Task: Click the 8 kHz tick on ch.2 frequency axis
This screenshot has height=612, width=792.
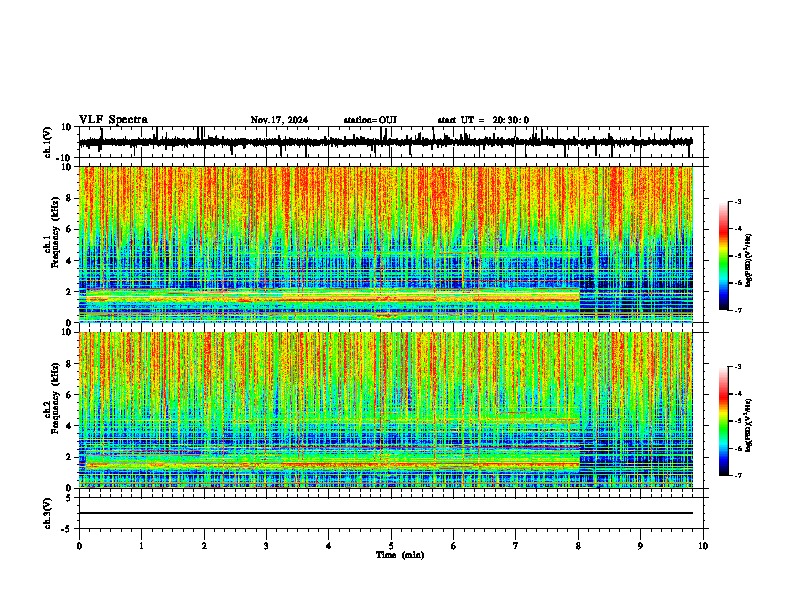Action: tap(69, 364)
